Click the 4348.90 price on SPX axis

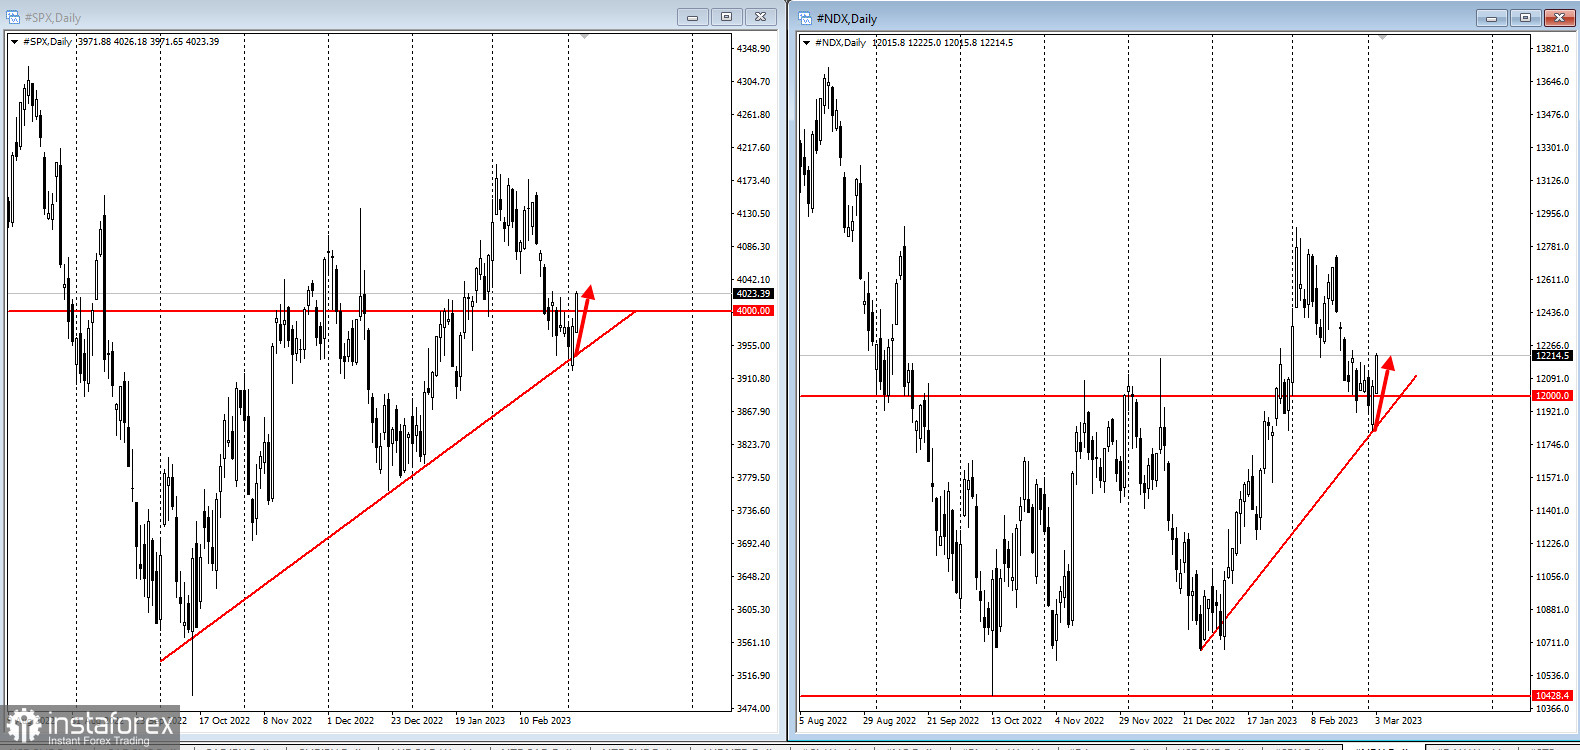[753, 49]
